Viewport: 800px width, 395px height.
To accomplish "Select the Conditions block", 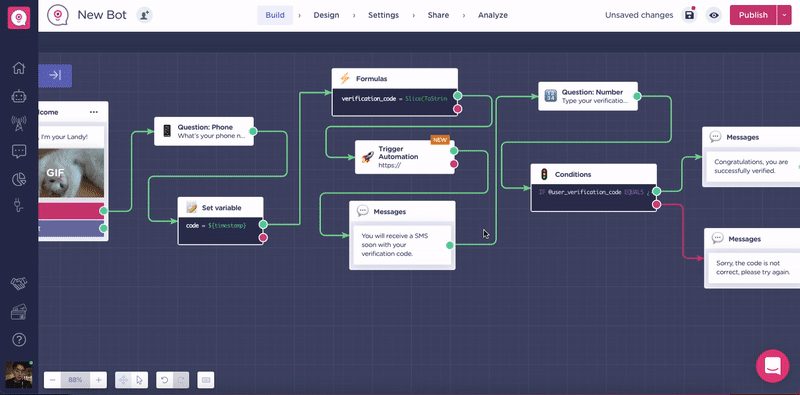I will coord(593,188).
